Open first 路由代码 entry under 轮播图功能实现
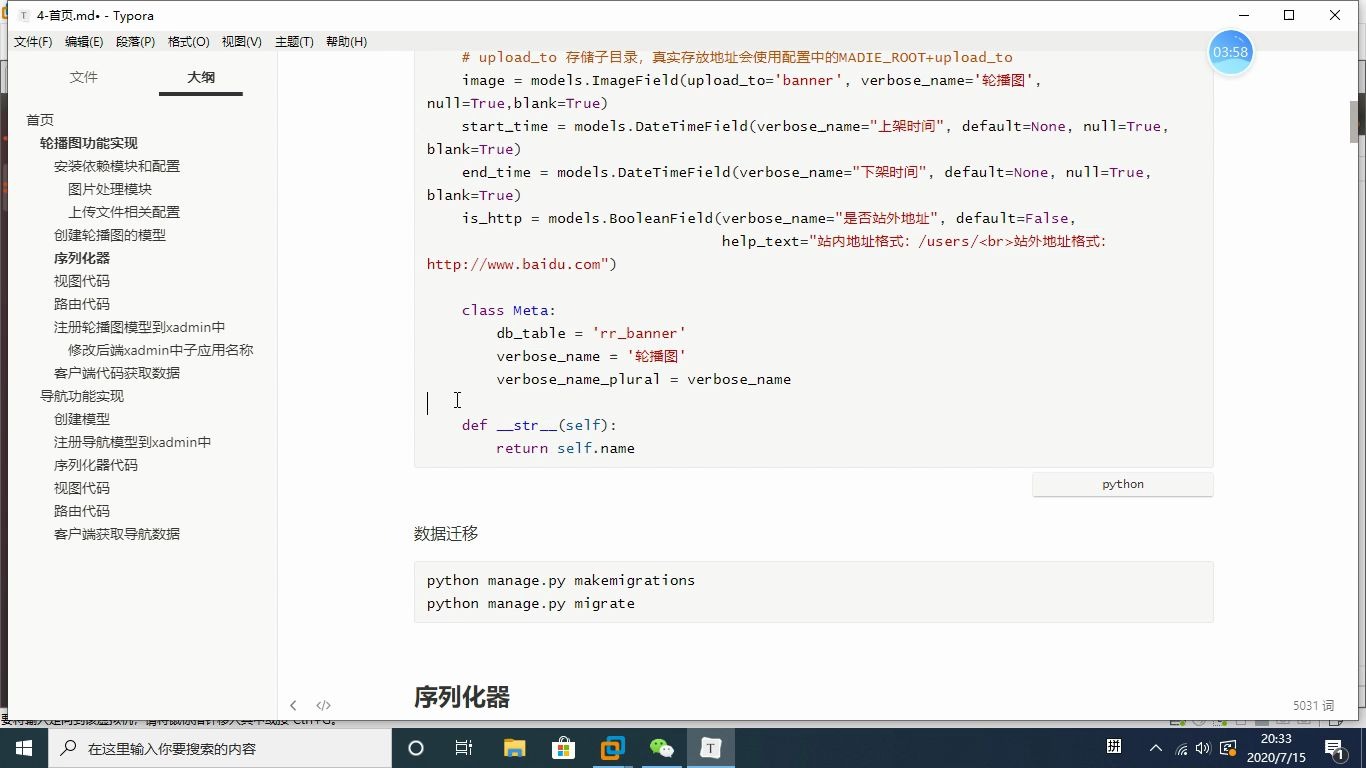Image resolution: width=1366 pixels, height=768 pixels. click(82, 304)
